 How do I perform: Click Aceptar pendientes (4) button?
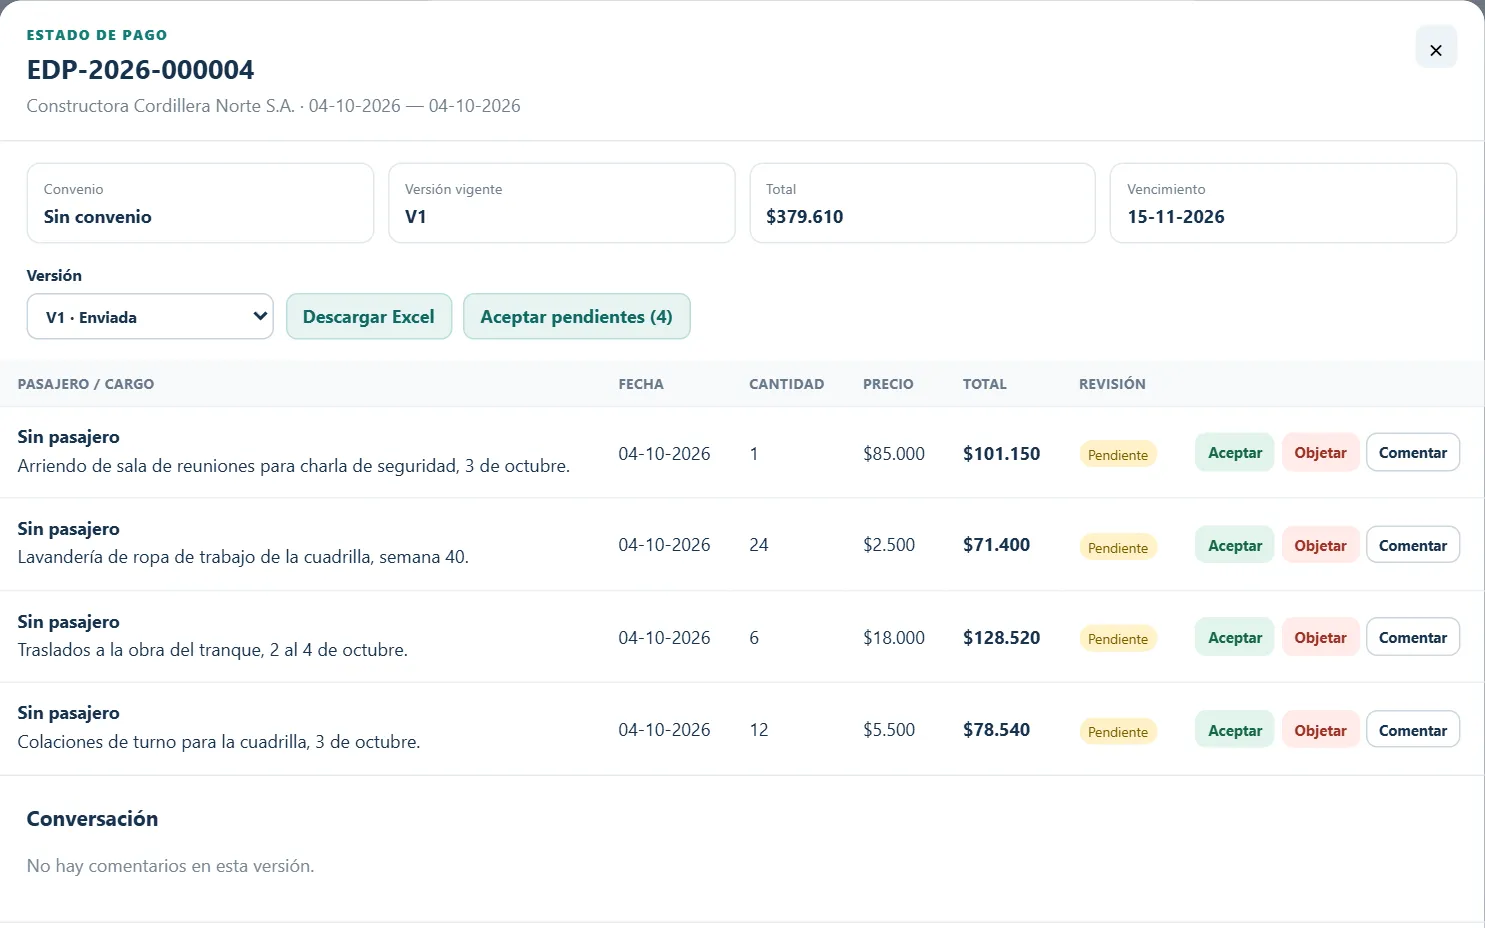(x=577, y=317)
